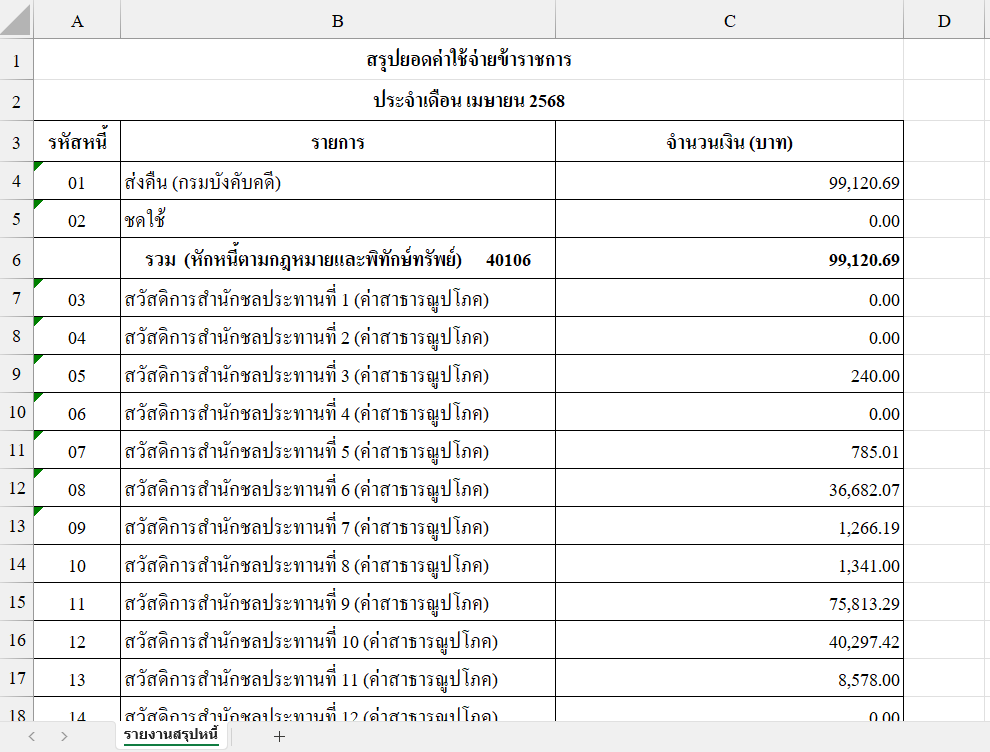The image size is (990, 752).
Task: Select สวัสดิการสำนักชลประทานที่ 9 cell
Action: click(338, 602)
